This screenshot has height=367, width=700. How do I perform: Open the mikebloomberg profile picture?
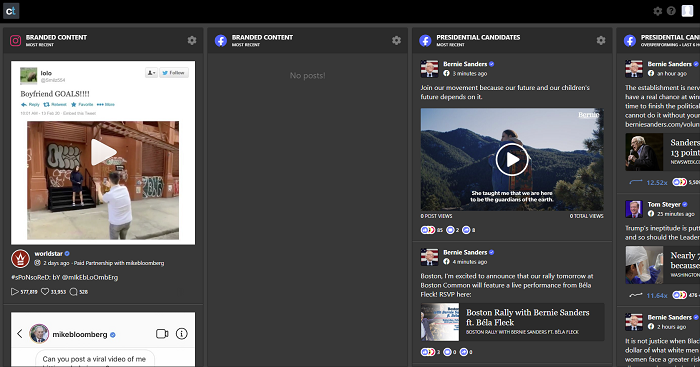[39, 334]
